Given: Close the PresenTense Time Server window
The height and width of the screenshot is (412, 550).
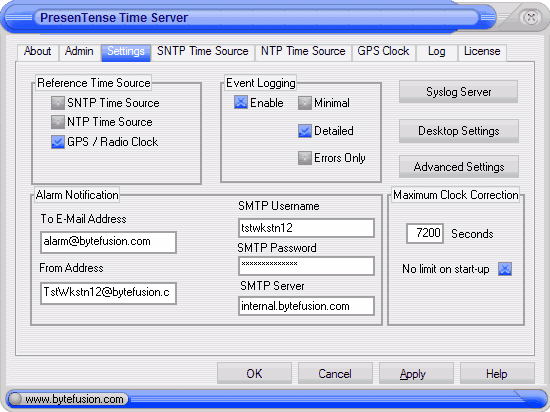Looking at the screenshot, I should click(x=531, y=17).
